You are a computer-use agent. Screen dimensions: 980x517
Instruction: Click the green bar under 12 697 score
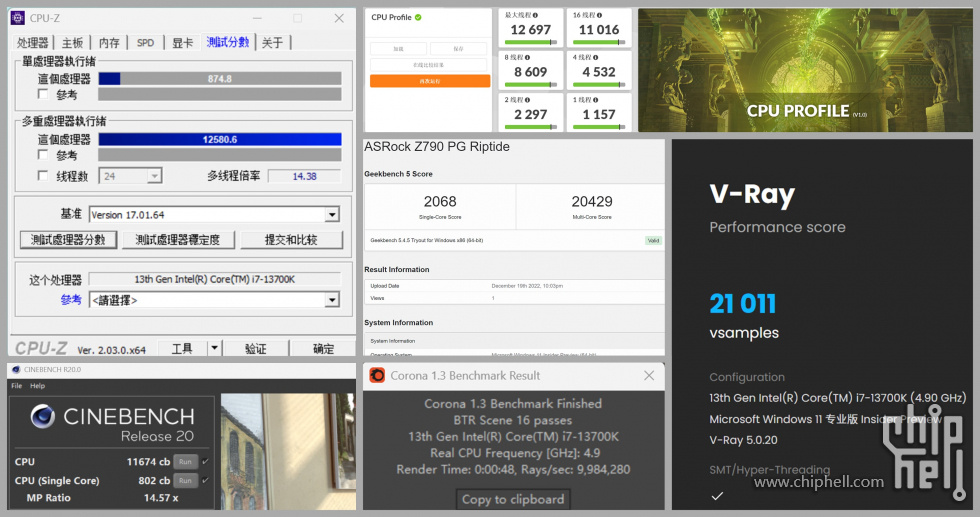point(531,43)
